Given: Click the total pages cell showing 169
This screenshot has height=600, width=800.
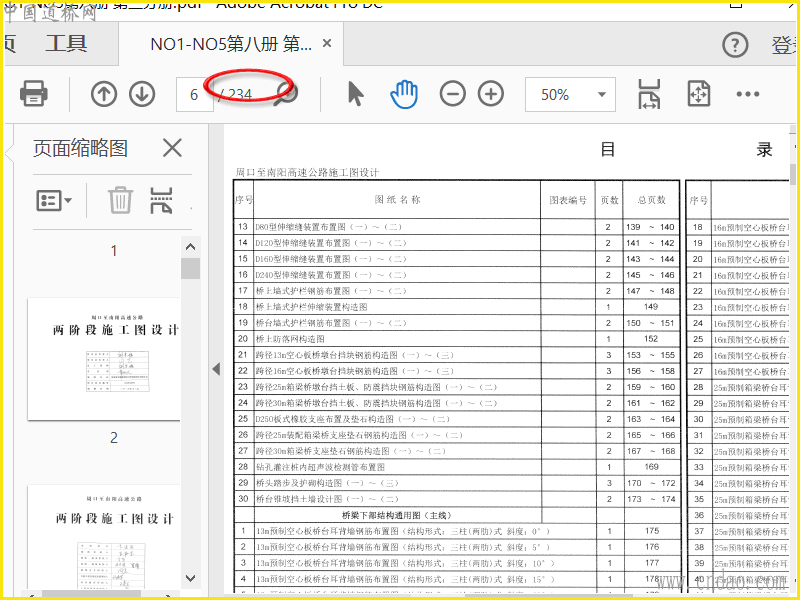Looking at the screenshot, I should [x=651, y=467].
